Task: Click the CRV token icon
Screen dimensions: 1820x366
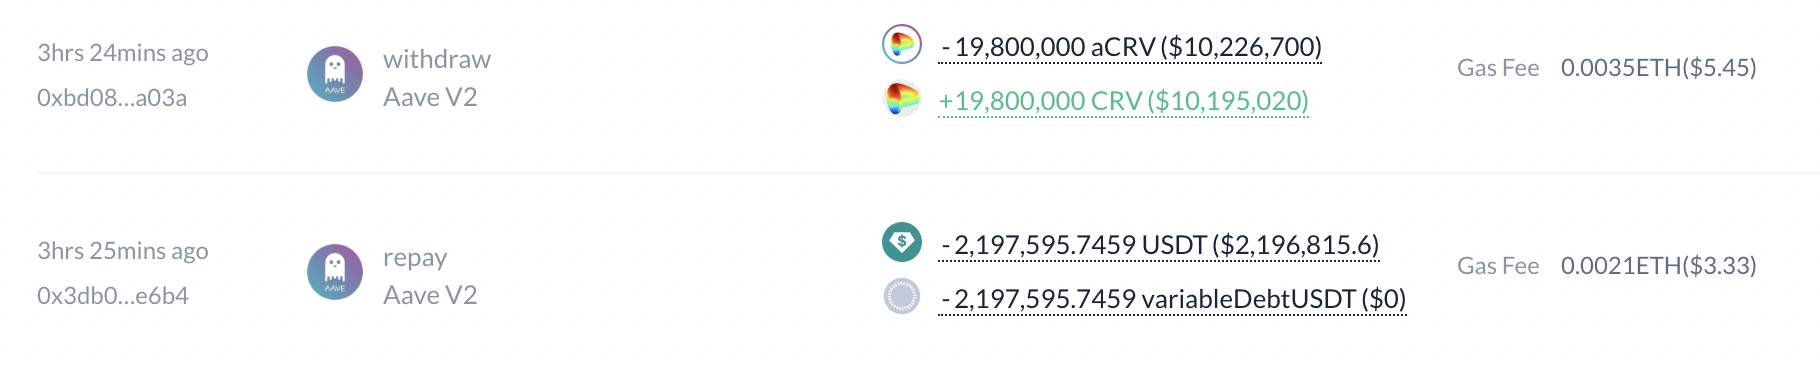Action: click(x=902, y=100)
